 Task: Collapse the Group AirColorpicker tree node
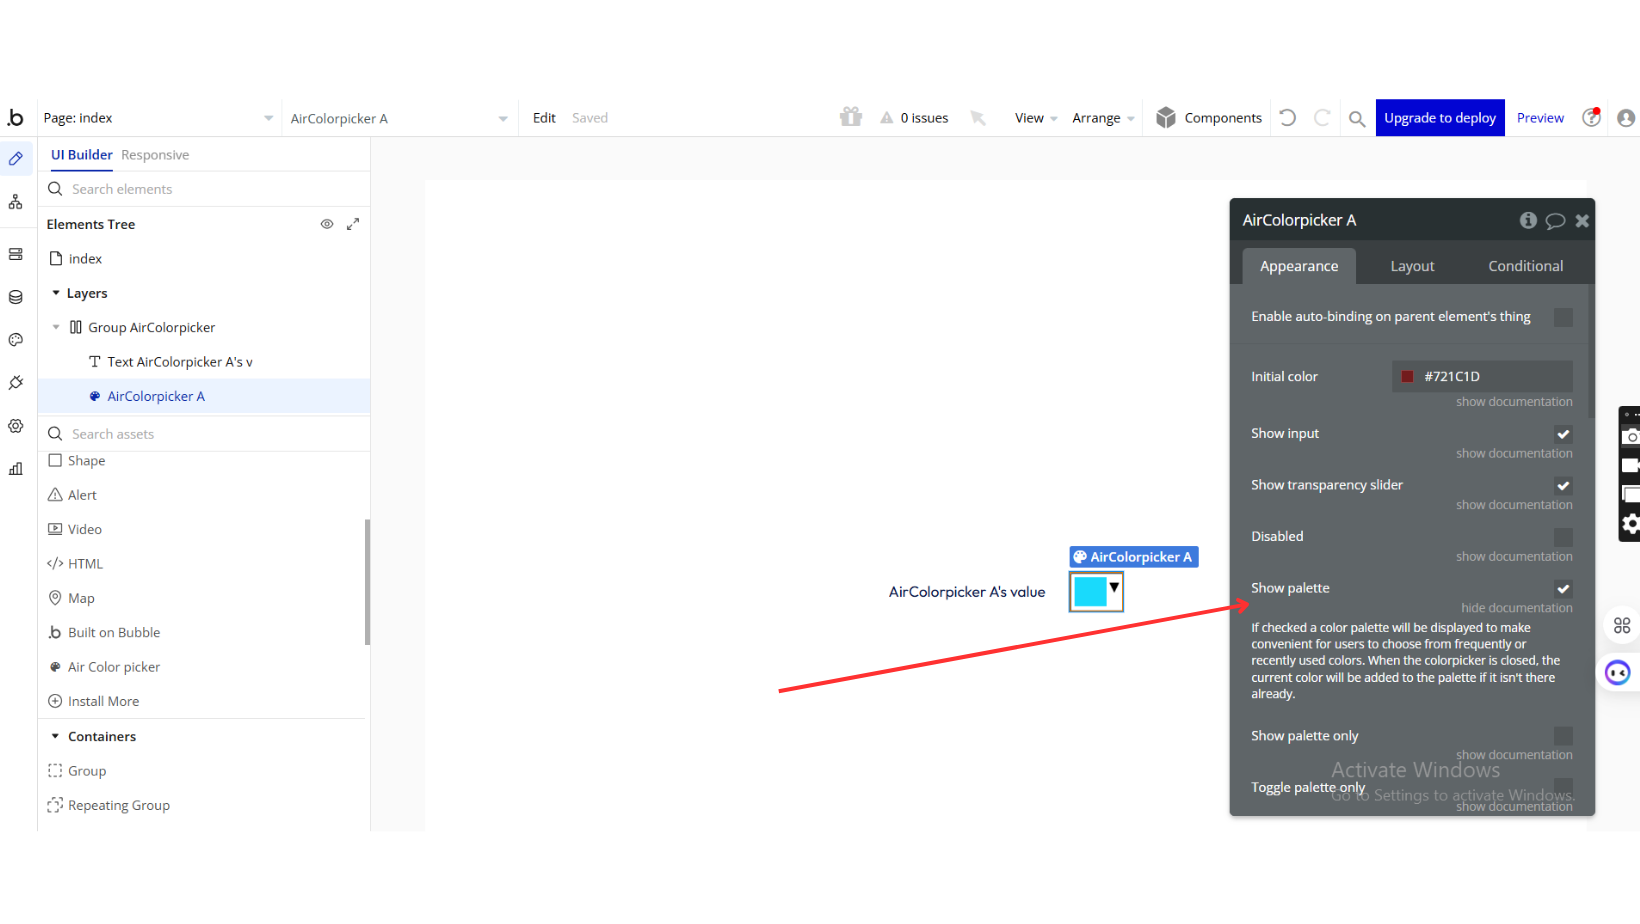pyautogui.click(x=56, y=327)
